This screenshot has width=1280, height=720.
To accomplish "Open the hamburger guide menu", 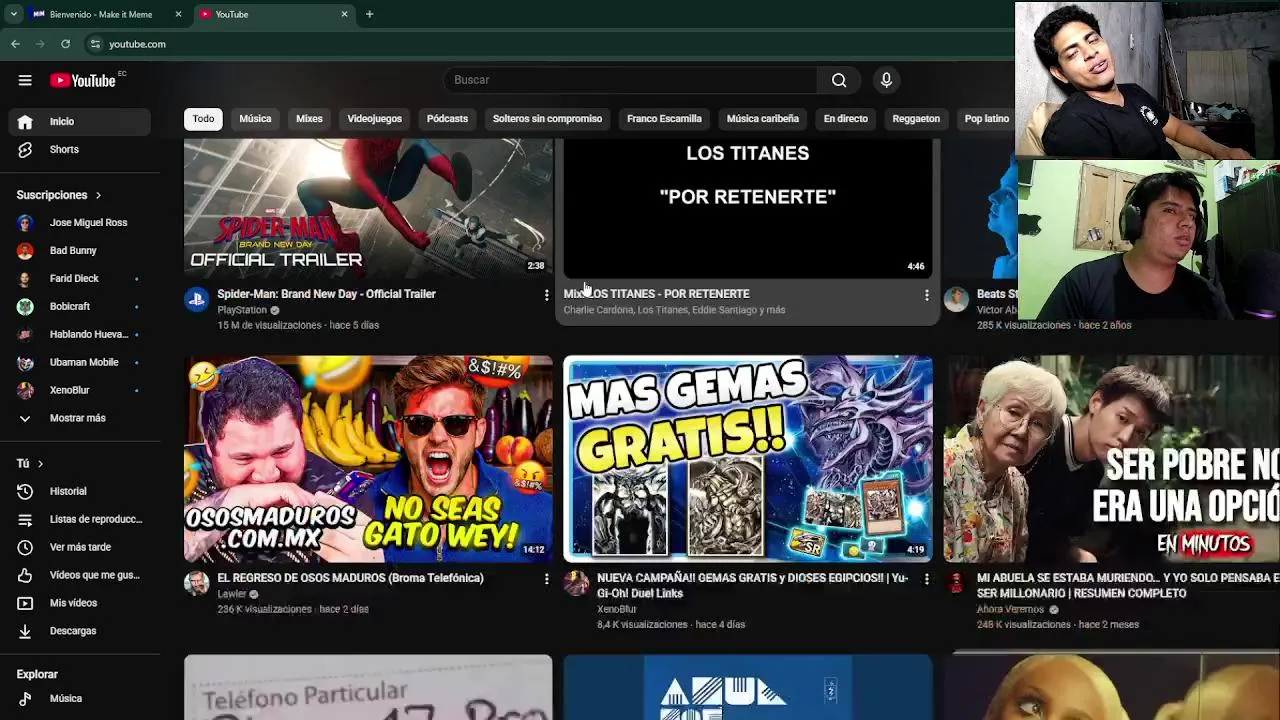I will 25,80.
